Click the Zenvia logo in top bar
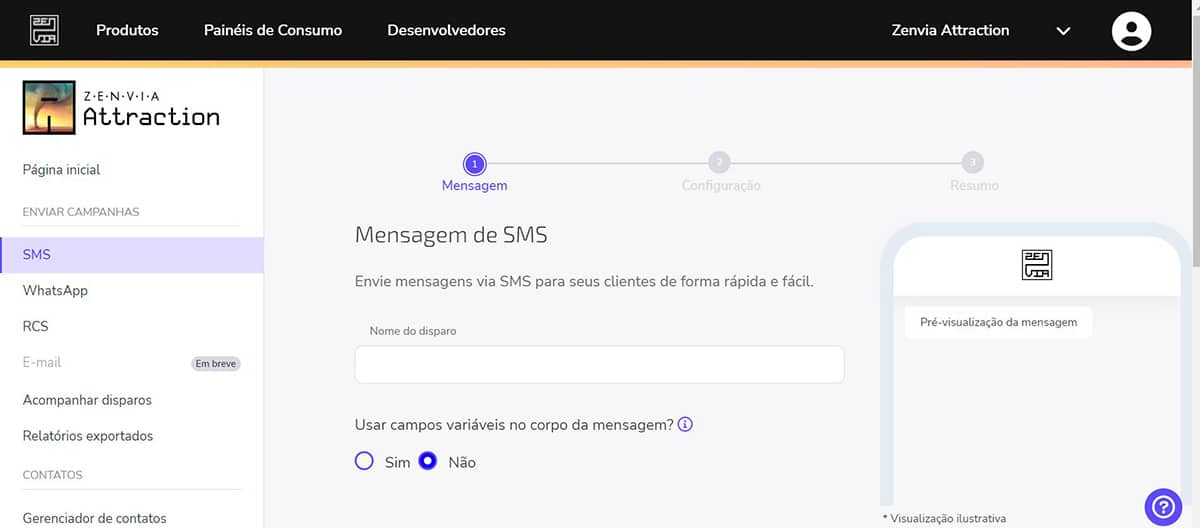Screen dimensions: 1200x528 (x=44, y=30)
